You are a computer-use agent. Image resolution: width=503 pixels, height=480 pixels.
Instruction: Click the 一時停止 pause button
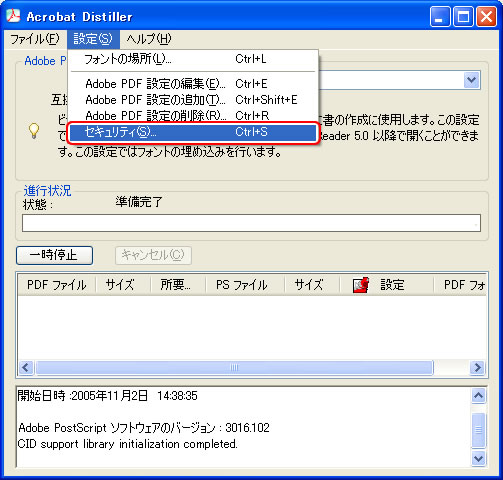[x=54, y=255]
